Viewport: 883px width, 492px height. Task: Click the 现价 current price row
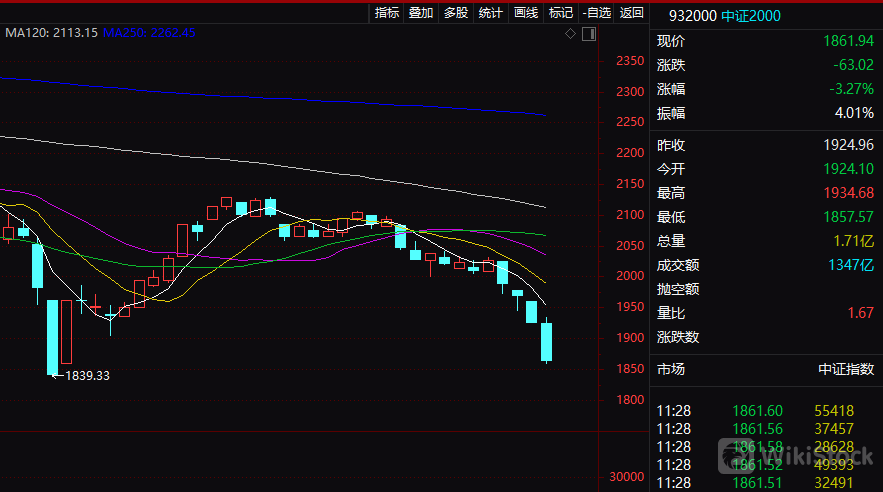(x=671, y=42)
